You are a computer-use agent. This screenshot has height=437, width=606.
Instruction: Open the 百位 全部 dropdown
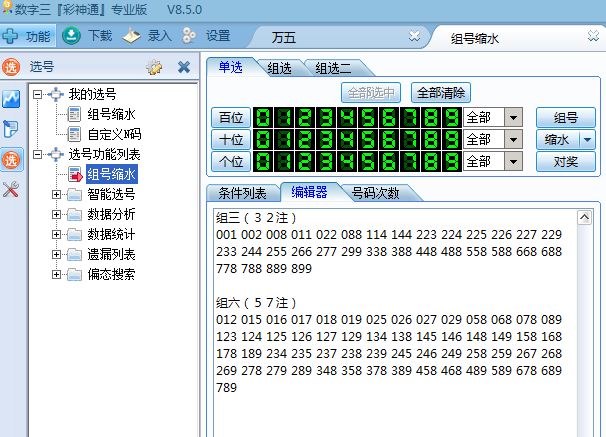pos(514,117)
